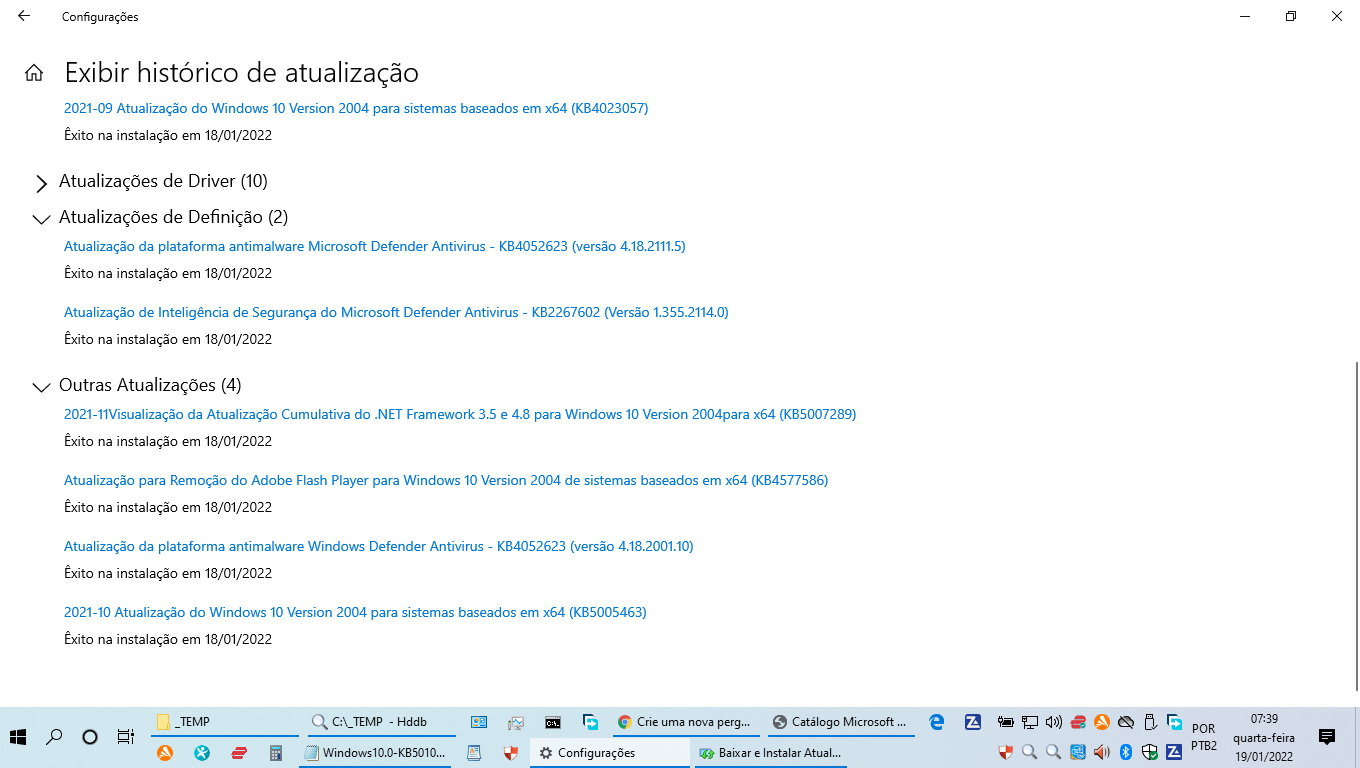Click the install status text under KB5005463
The image size is (1360, 768).
tap(168, 639)
